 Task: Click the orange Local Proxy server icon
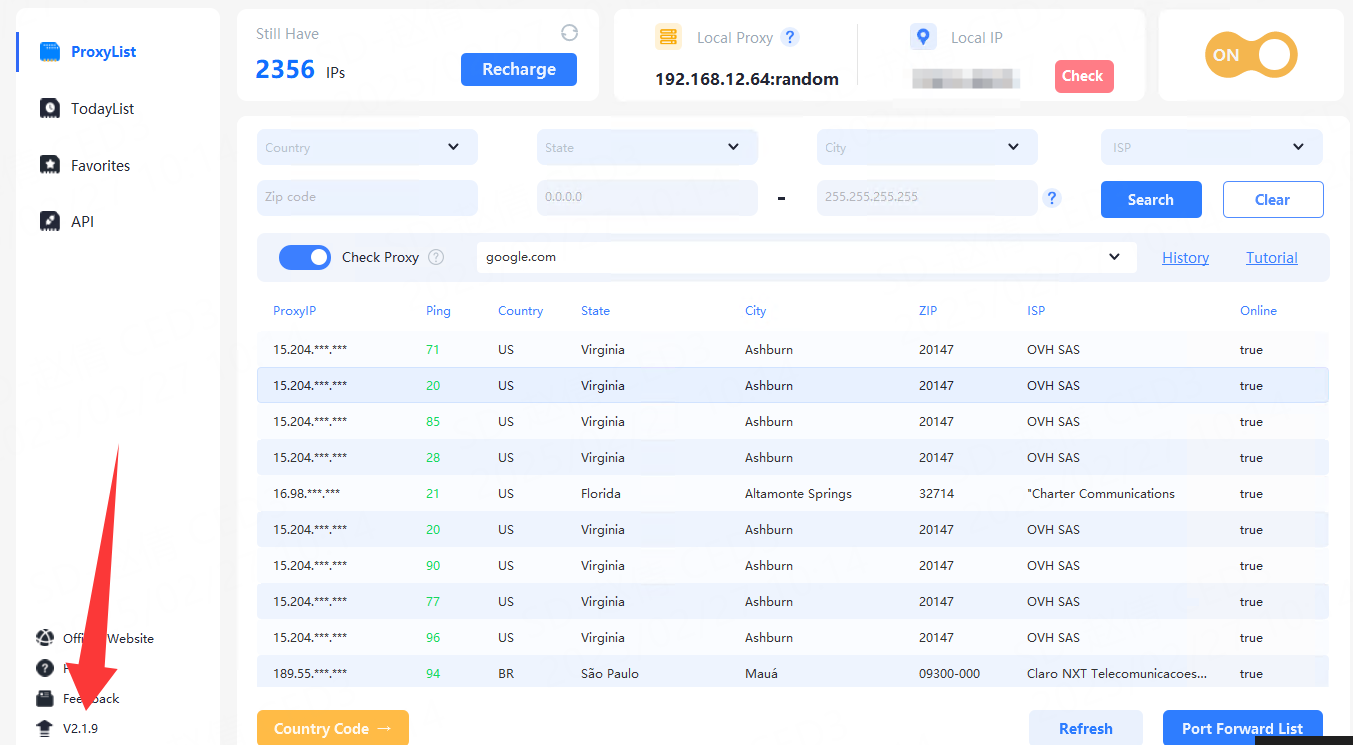pyautogui.click(x=668, y=37)
